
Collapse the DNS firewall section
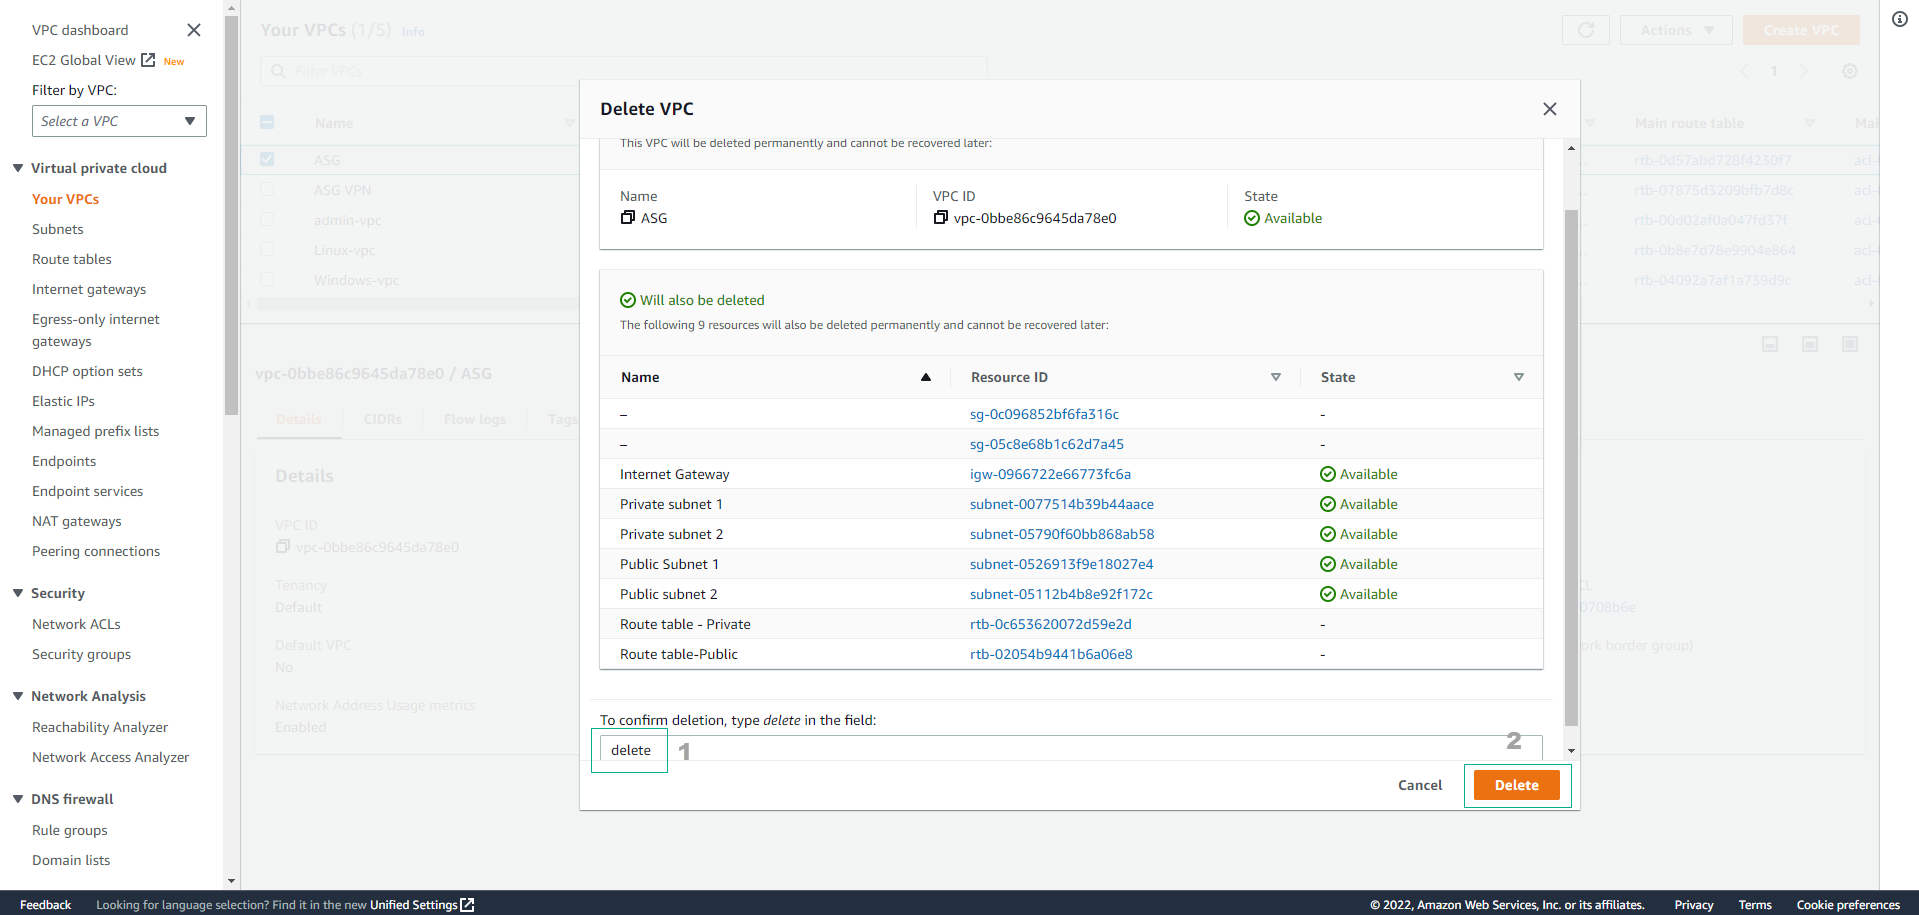18,799
